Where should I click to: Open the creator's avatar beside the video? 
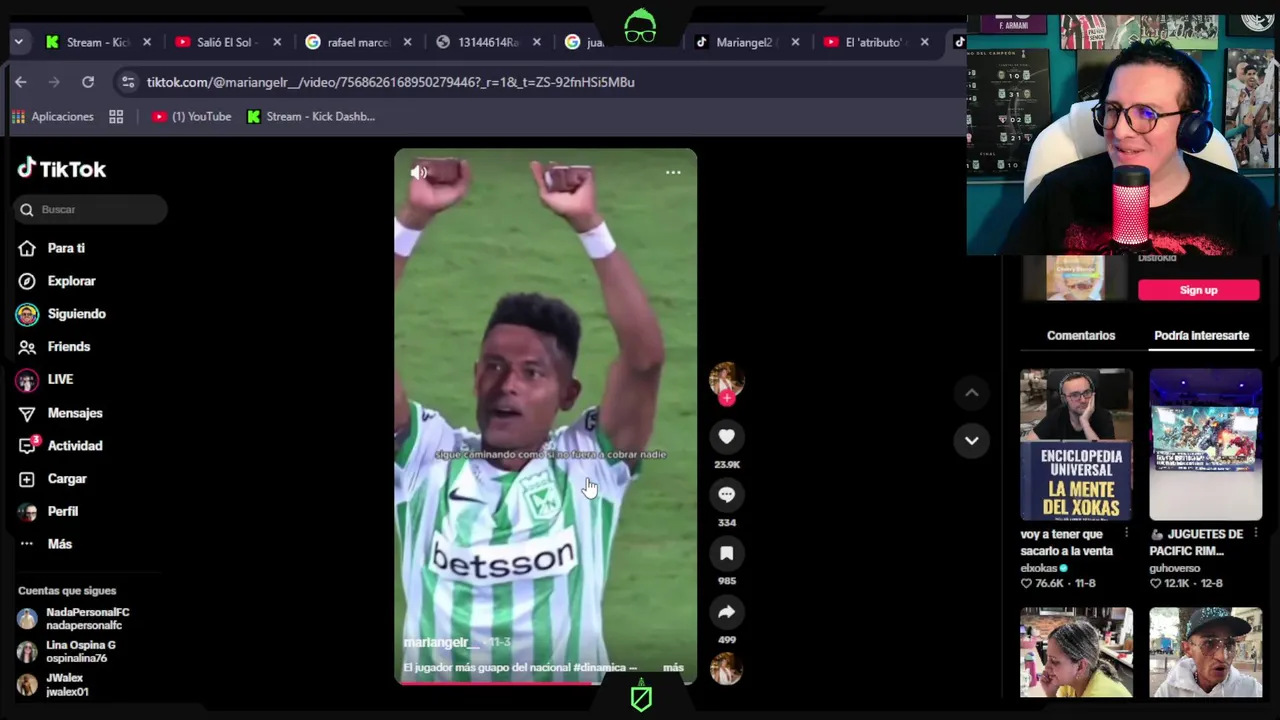[727, 379]
